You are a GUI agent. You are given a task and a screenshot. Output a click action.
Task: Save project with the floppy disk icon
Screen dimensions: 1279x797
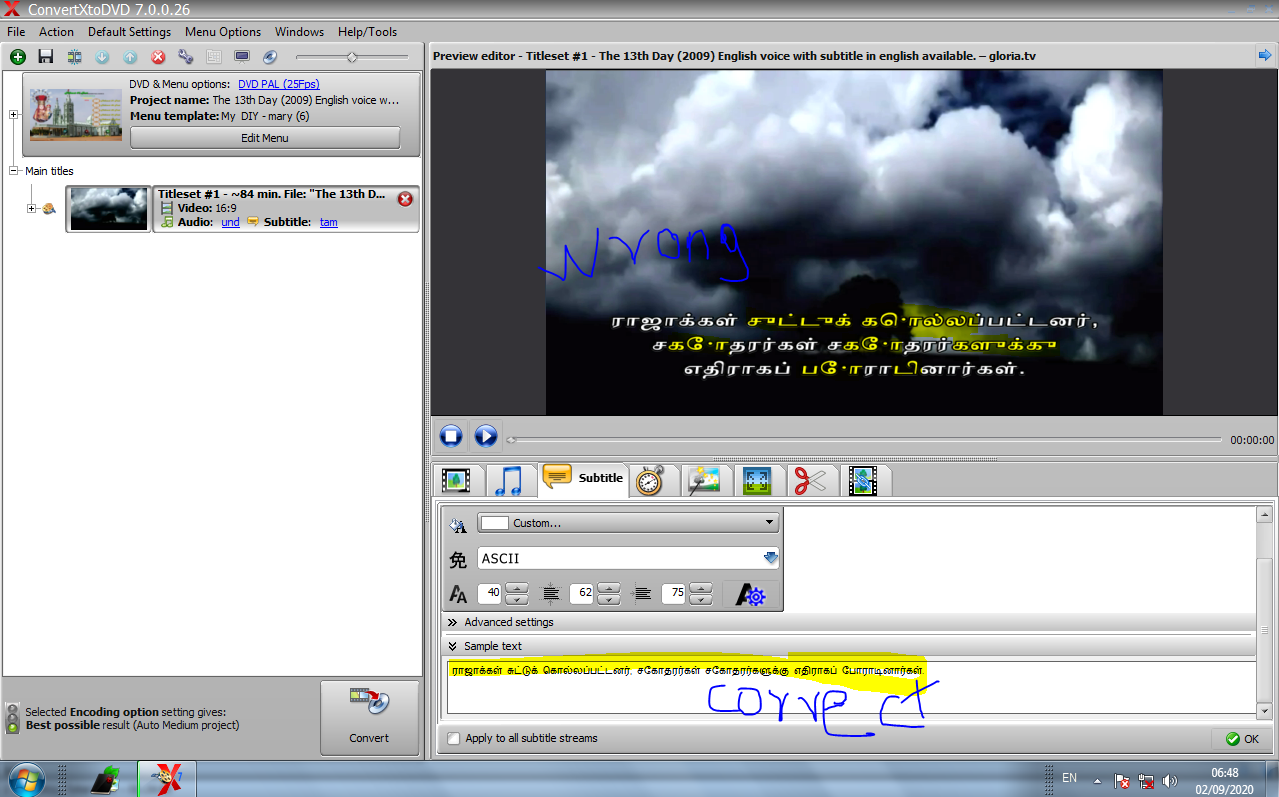45,57
